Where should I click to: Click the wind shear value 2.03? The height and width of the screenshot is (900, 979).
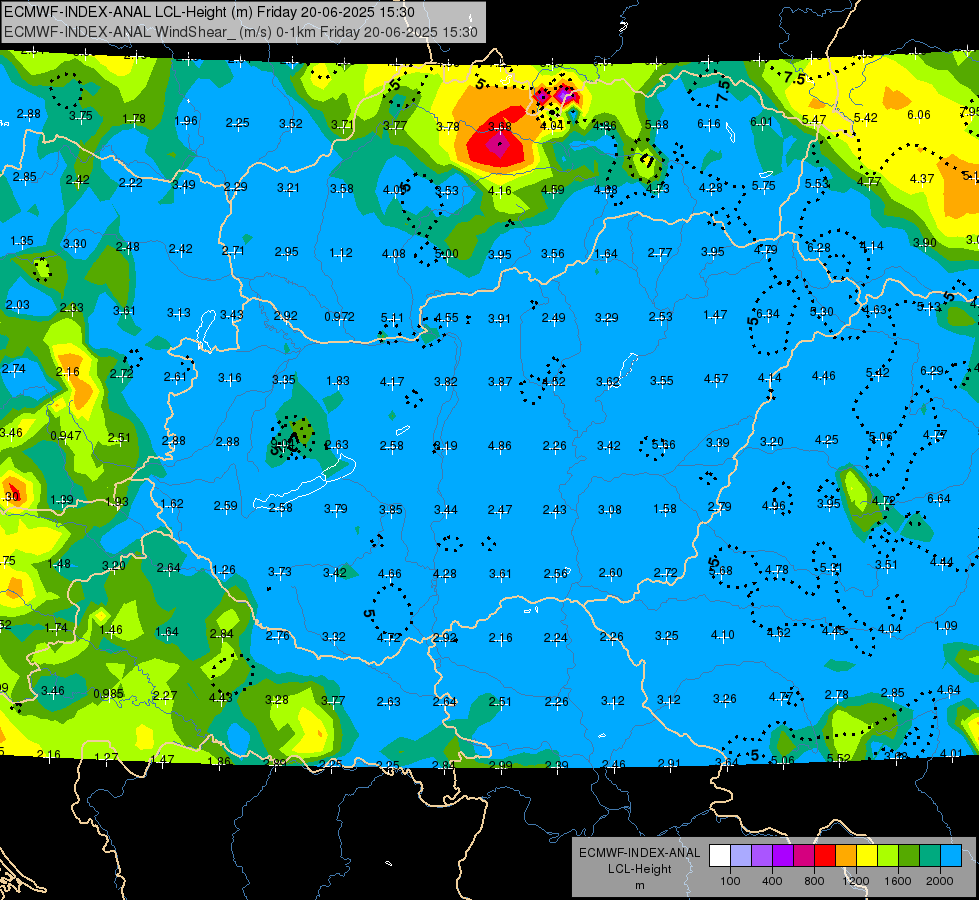[x=17, y=305]
